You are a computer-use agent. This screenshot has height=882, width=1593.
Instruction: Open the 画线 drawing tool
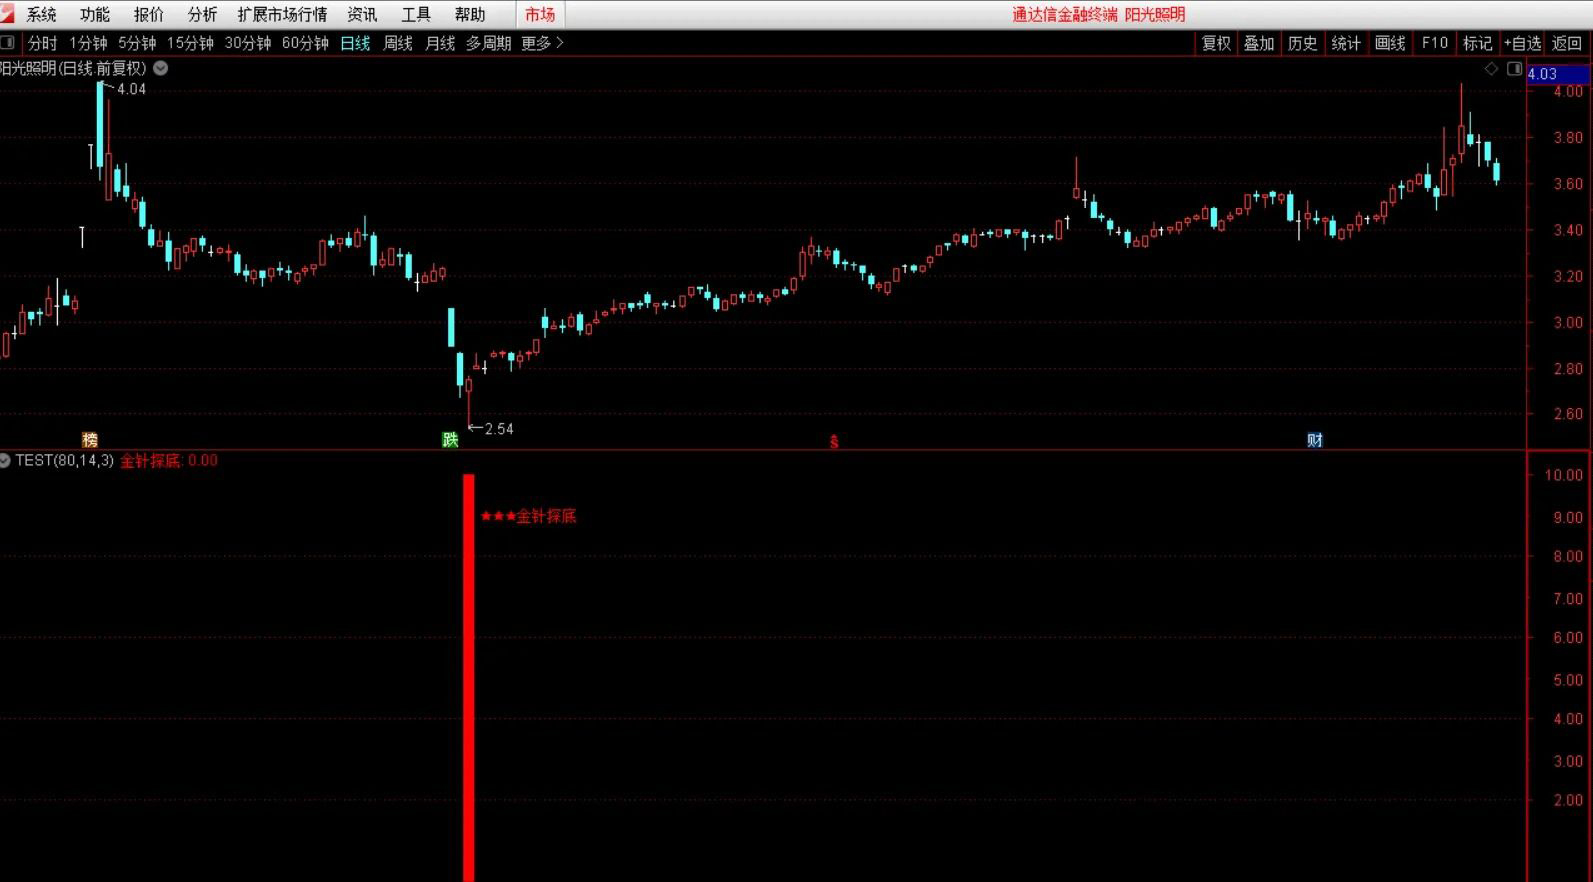click(x=1390, y=43)
